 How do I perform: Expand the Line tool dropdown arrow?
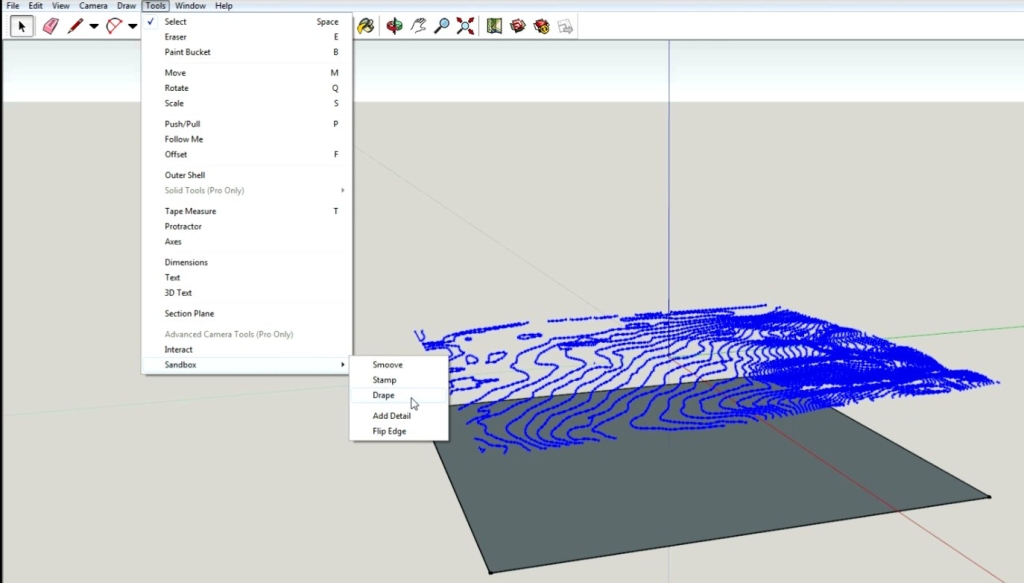(94, 26)
